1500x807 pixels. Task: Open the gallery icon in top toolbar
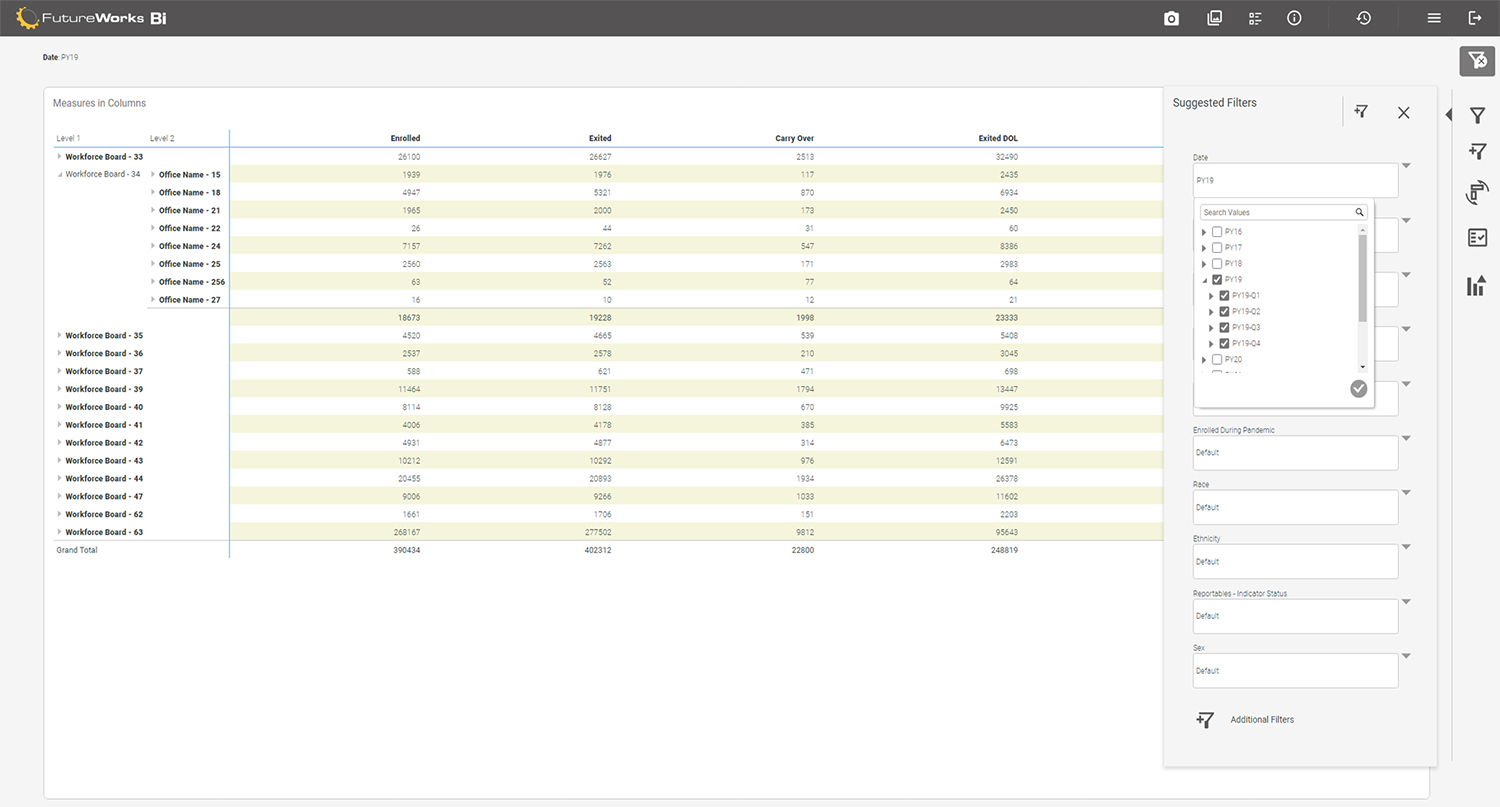[x=1214, y=18]
